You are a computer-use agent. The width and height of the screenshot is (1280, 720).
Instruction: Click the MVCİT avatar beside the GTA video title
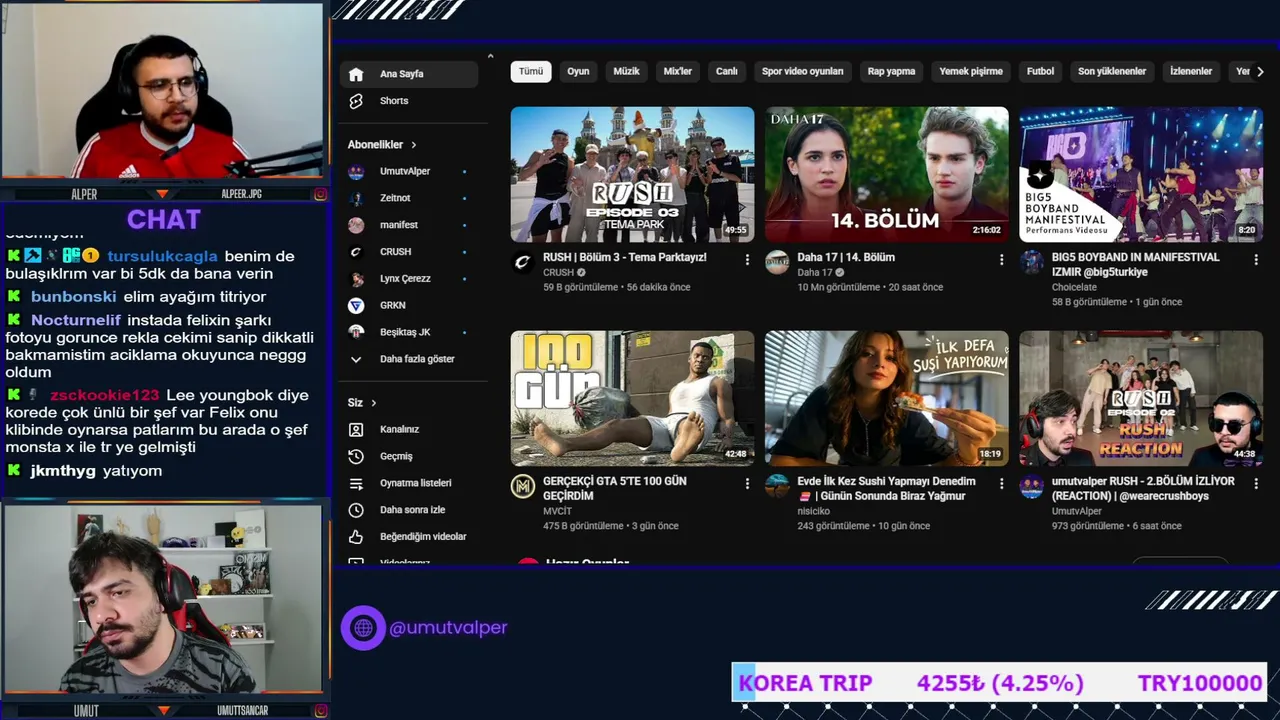coord(522,486)
